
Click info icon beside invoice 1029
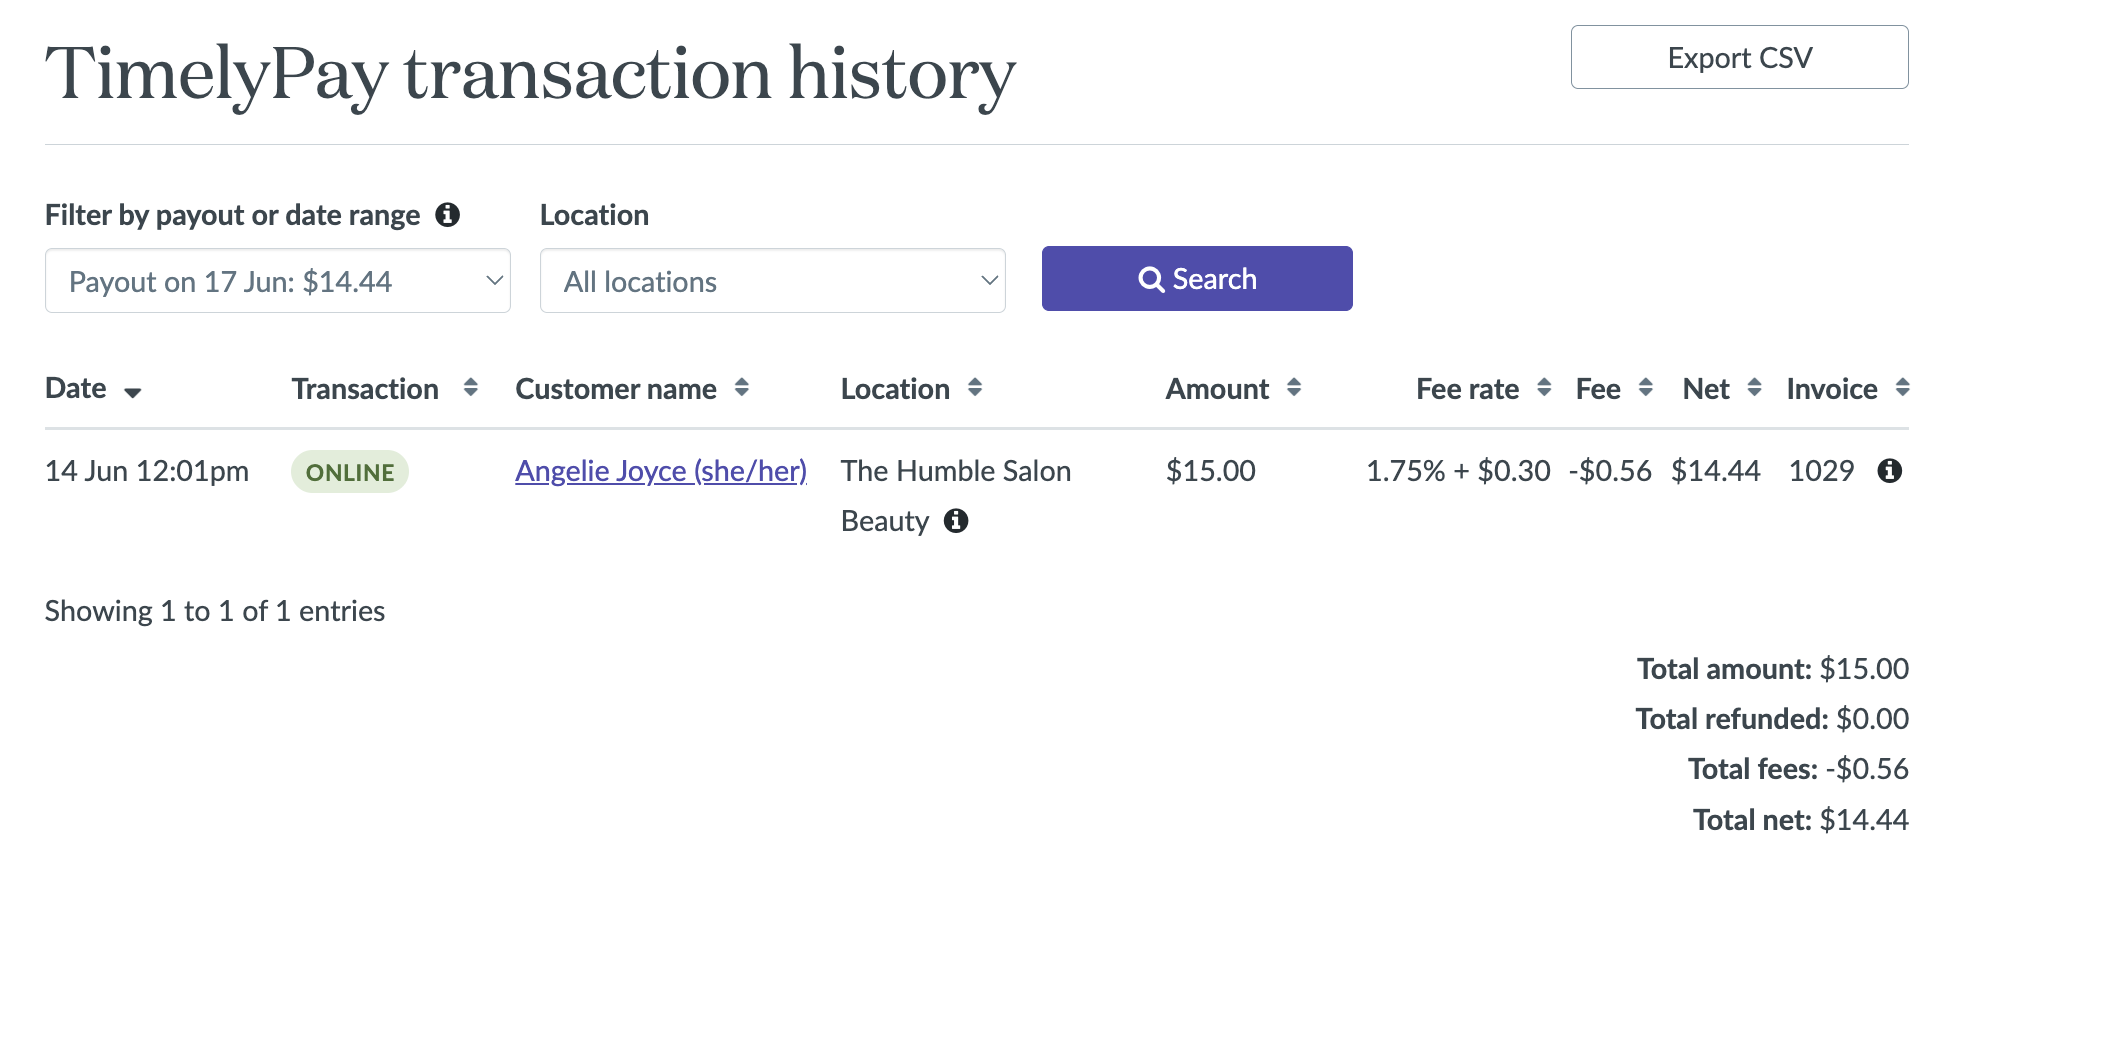1888,471
